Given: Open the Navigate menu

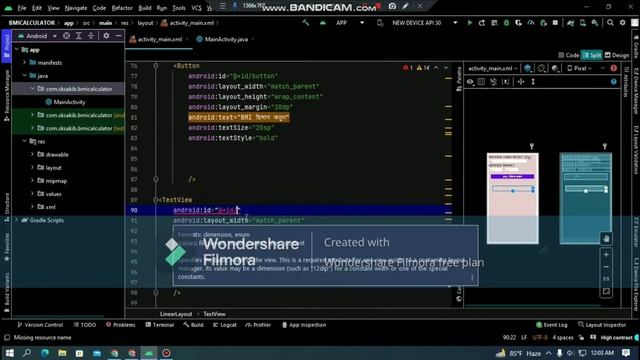Looking at the screenshot, I should pos(76,8).
